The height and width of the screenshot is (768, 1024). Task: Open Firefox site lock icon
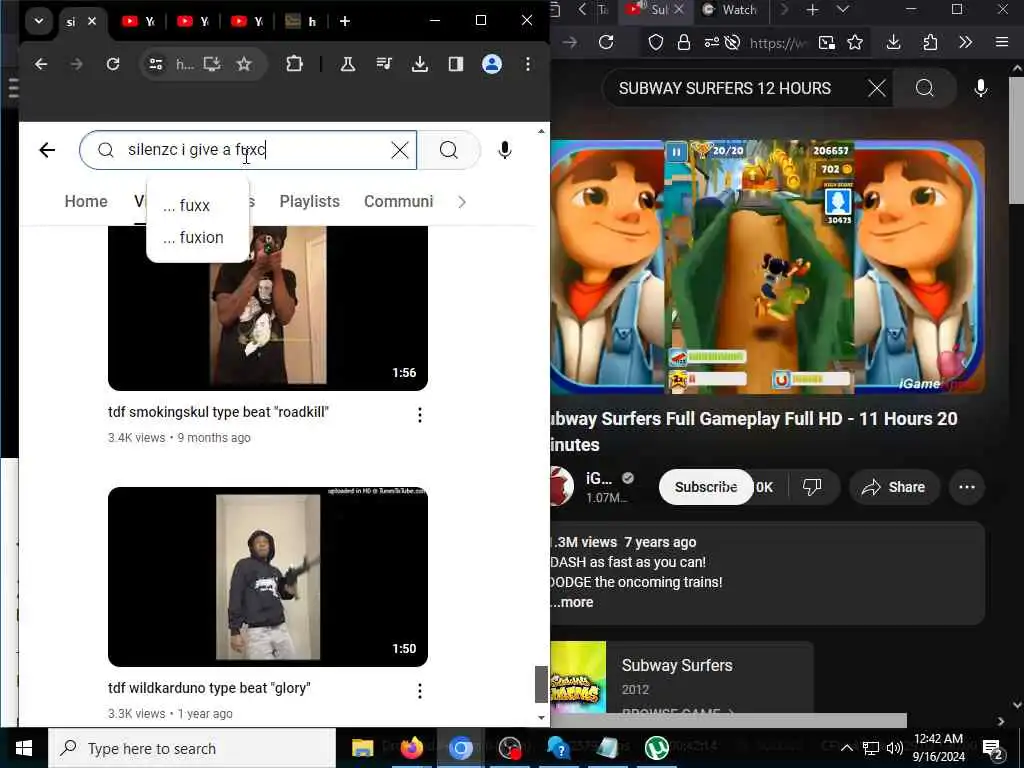[683, 42]
